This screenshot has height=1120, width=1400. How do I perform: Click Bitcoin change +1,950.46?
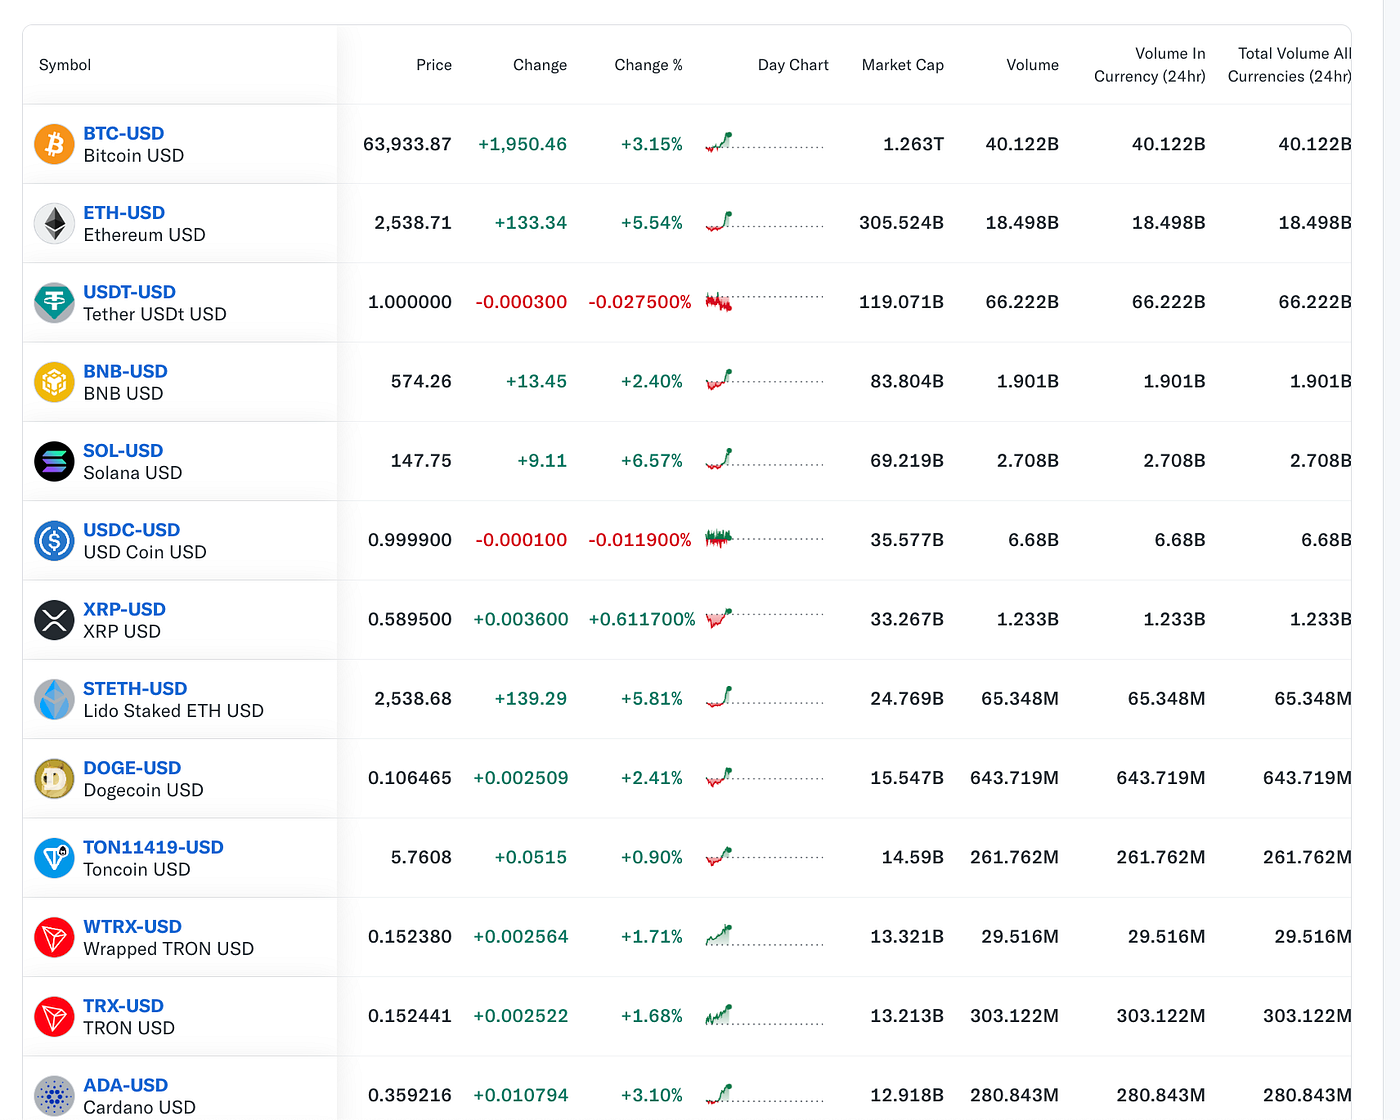(522, 144)
